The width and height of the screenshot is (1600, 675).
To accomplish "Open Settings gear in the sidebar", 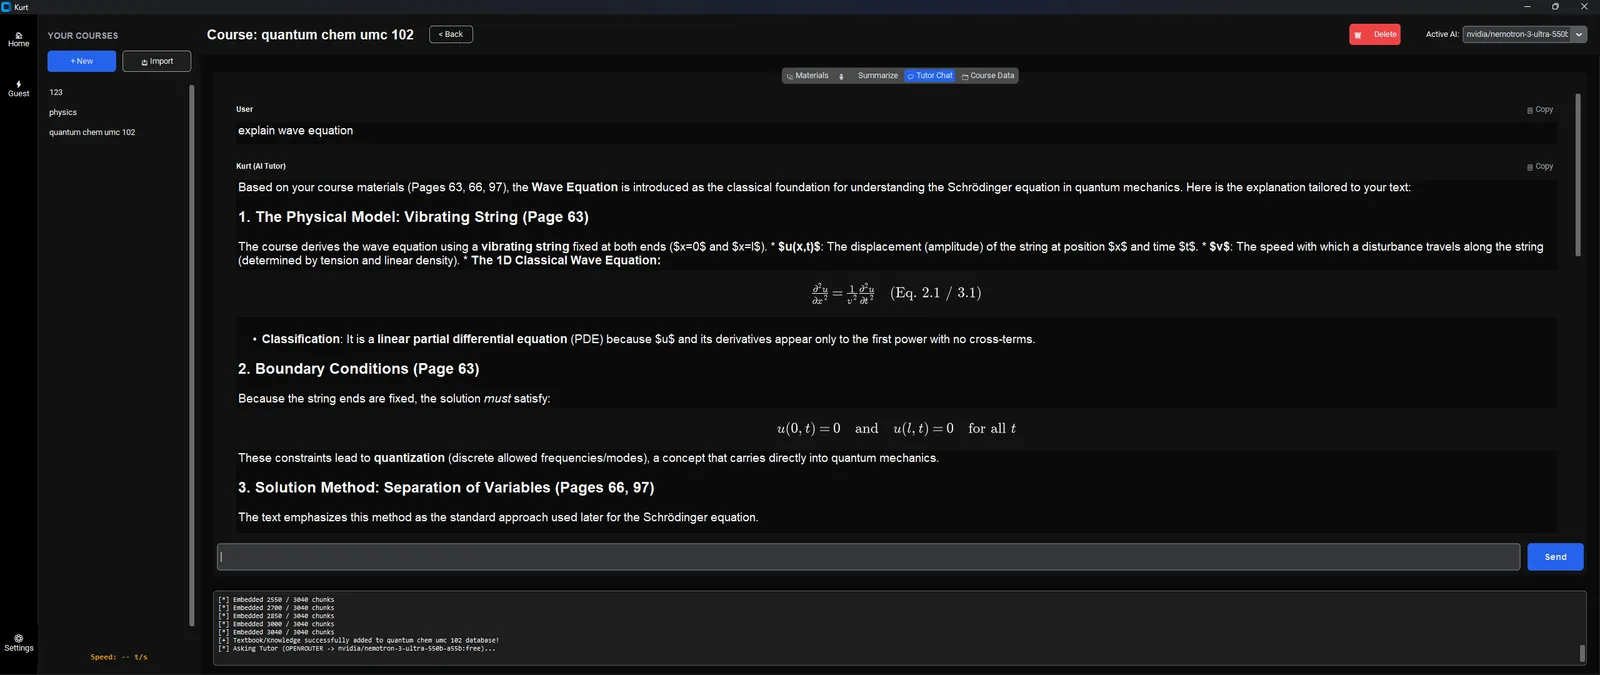I will pyautogui.click(x=18, y=643).
